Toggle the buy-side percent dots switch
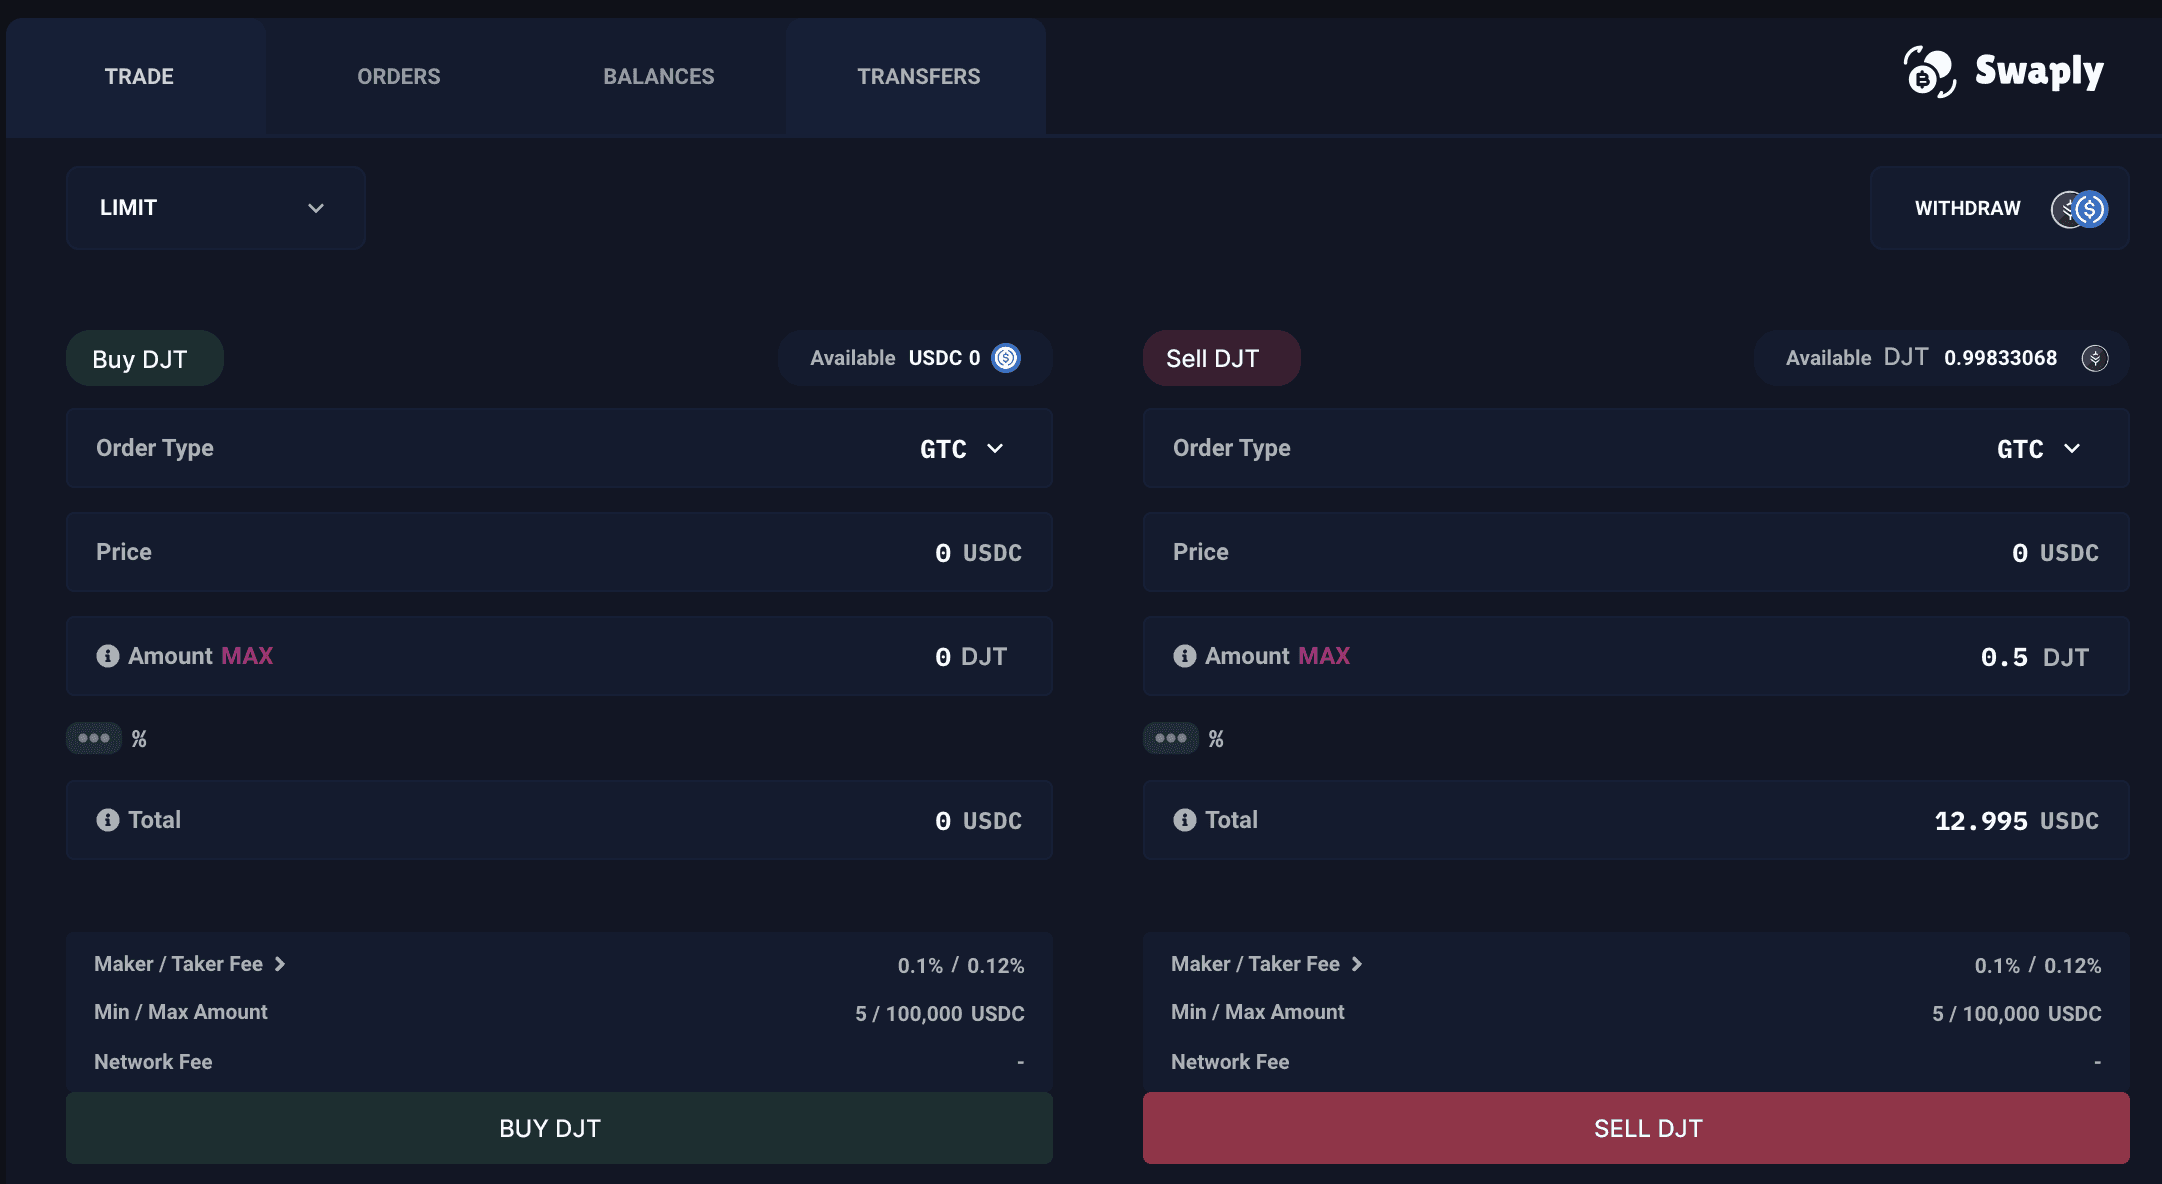Image resolution: width=2162 pixels, height=1184 pixels. click(94, 738)
